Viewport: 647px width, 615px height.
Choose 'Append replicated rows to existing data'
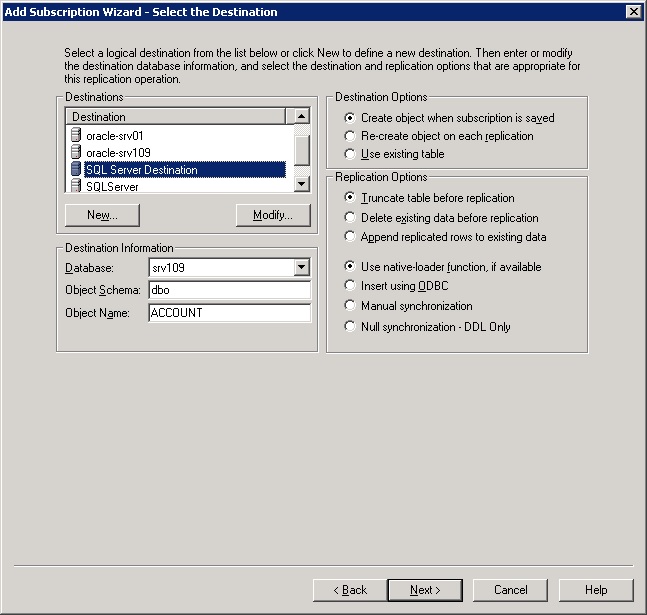click(350, 237)
